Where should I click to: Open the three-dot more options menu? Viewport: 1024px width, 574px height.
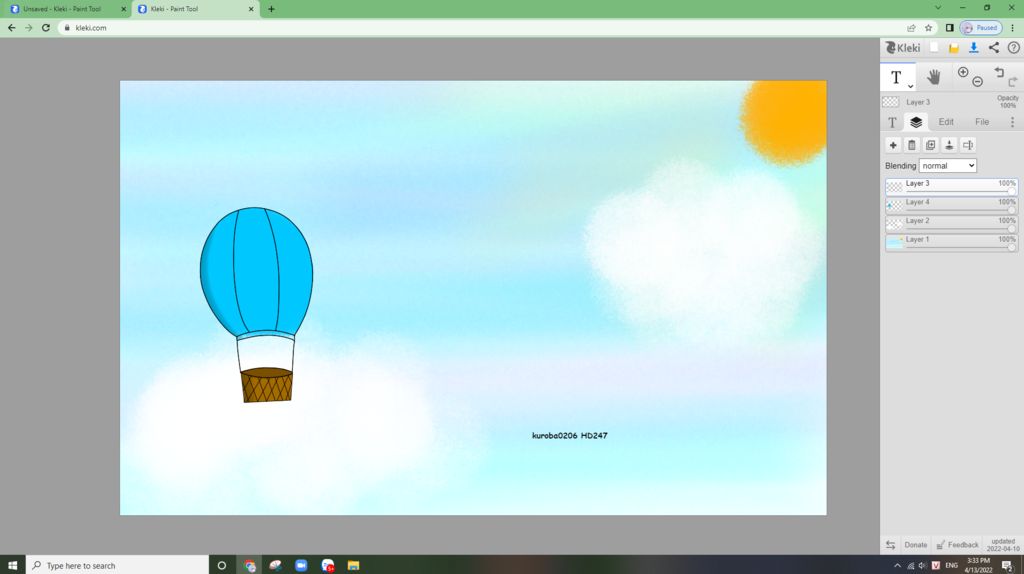point(1012,122)
